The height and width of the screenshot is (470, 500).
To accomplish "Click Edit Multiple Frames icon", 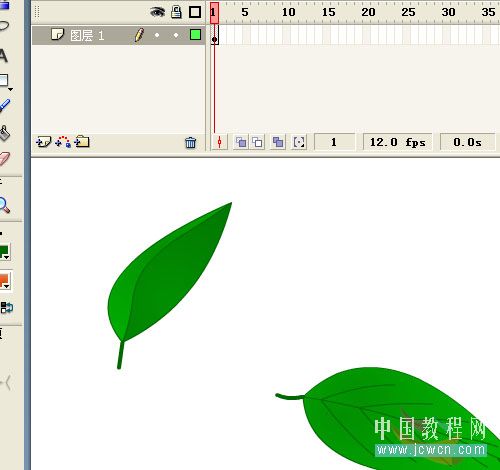I will (x=278, y=142).
